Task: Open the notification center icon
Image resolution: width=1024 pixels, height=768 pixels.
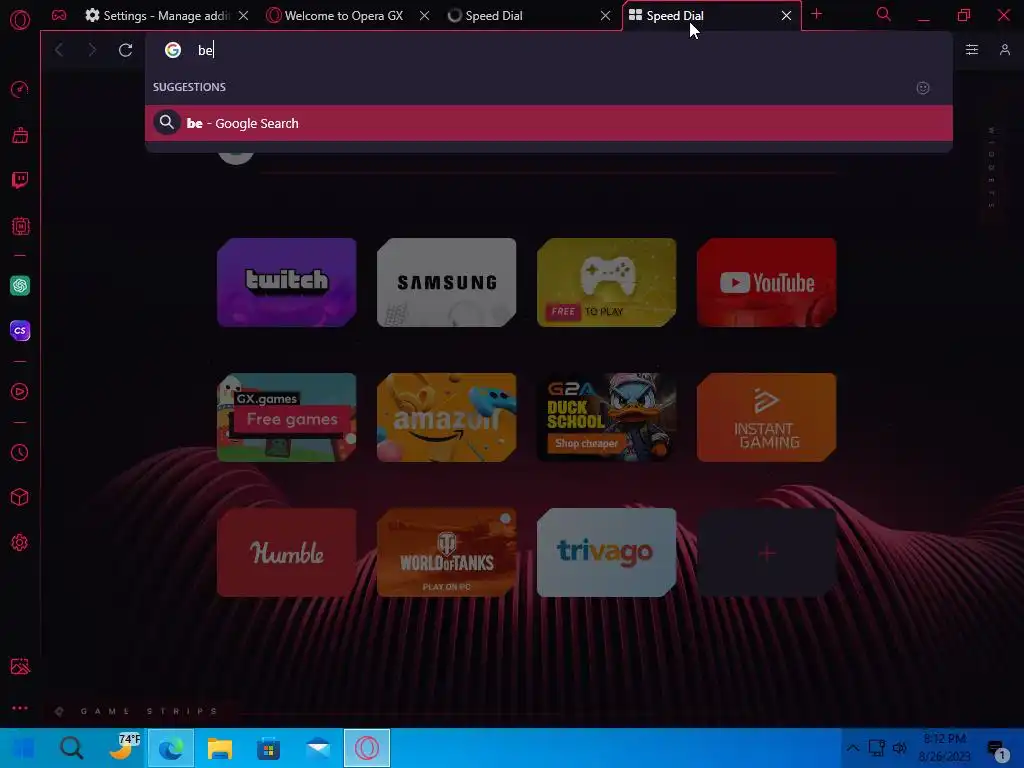Action: click(x=997, y=750)
